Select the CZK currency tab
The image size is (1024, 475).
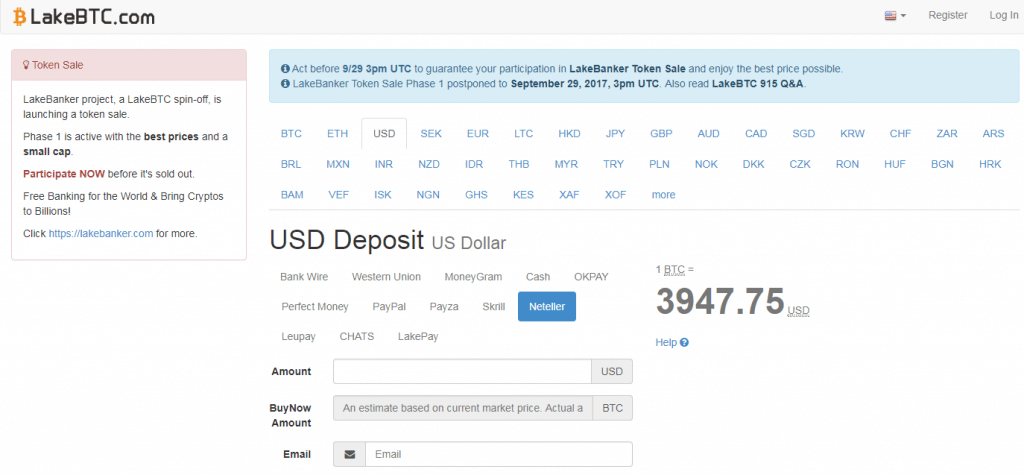tap(800, 164)
